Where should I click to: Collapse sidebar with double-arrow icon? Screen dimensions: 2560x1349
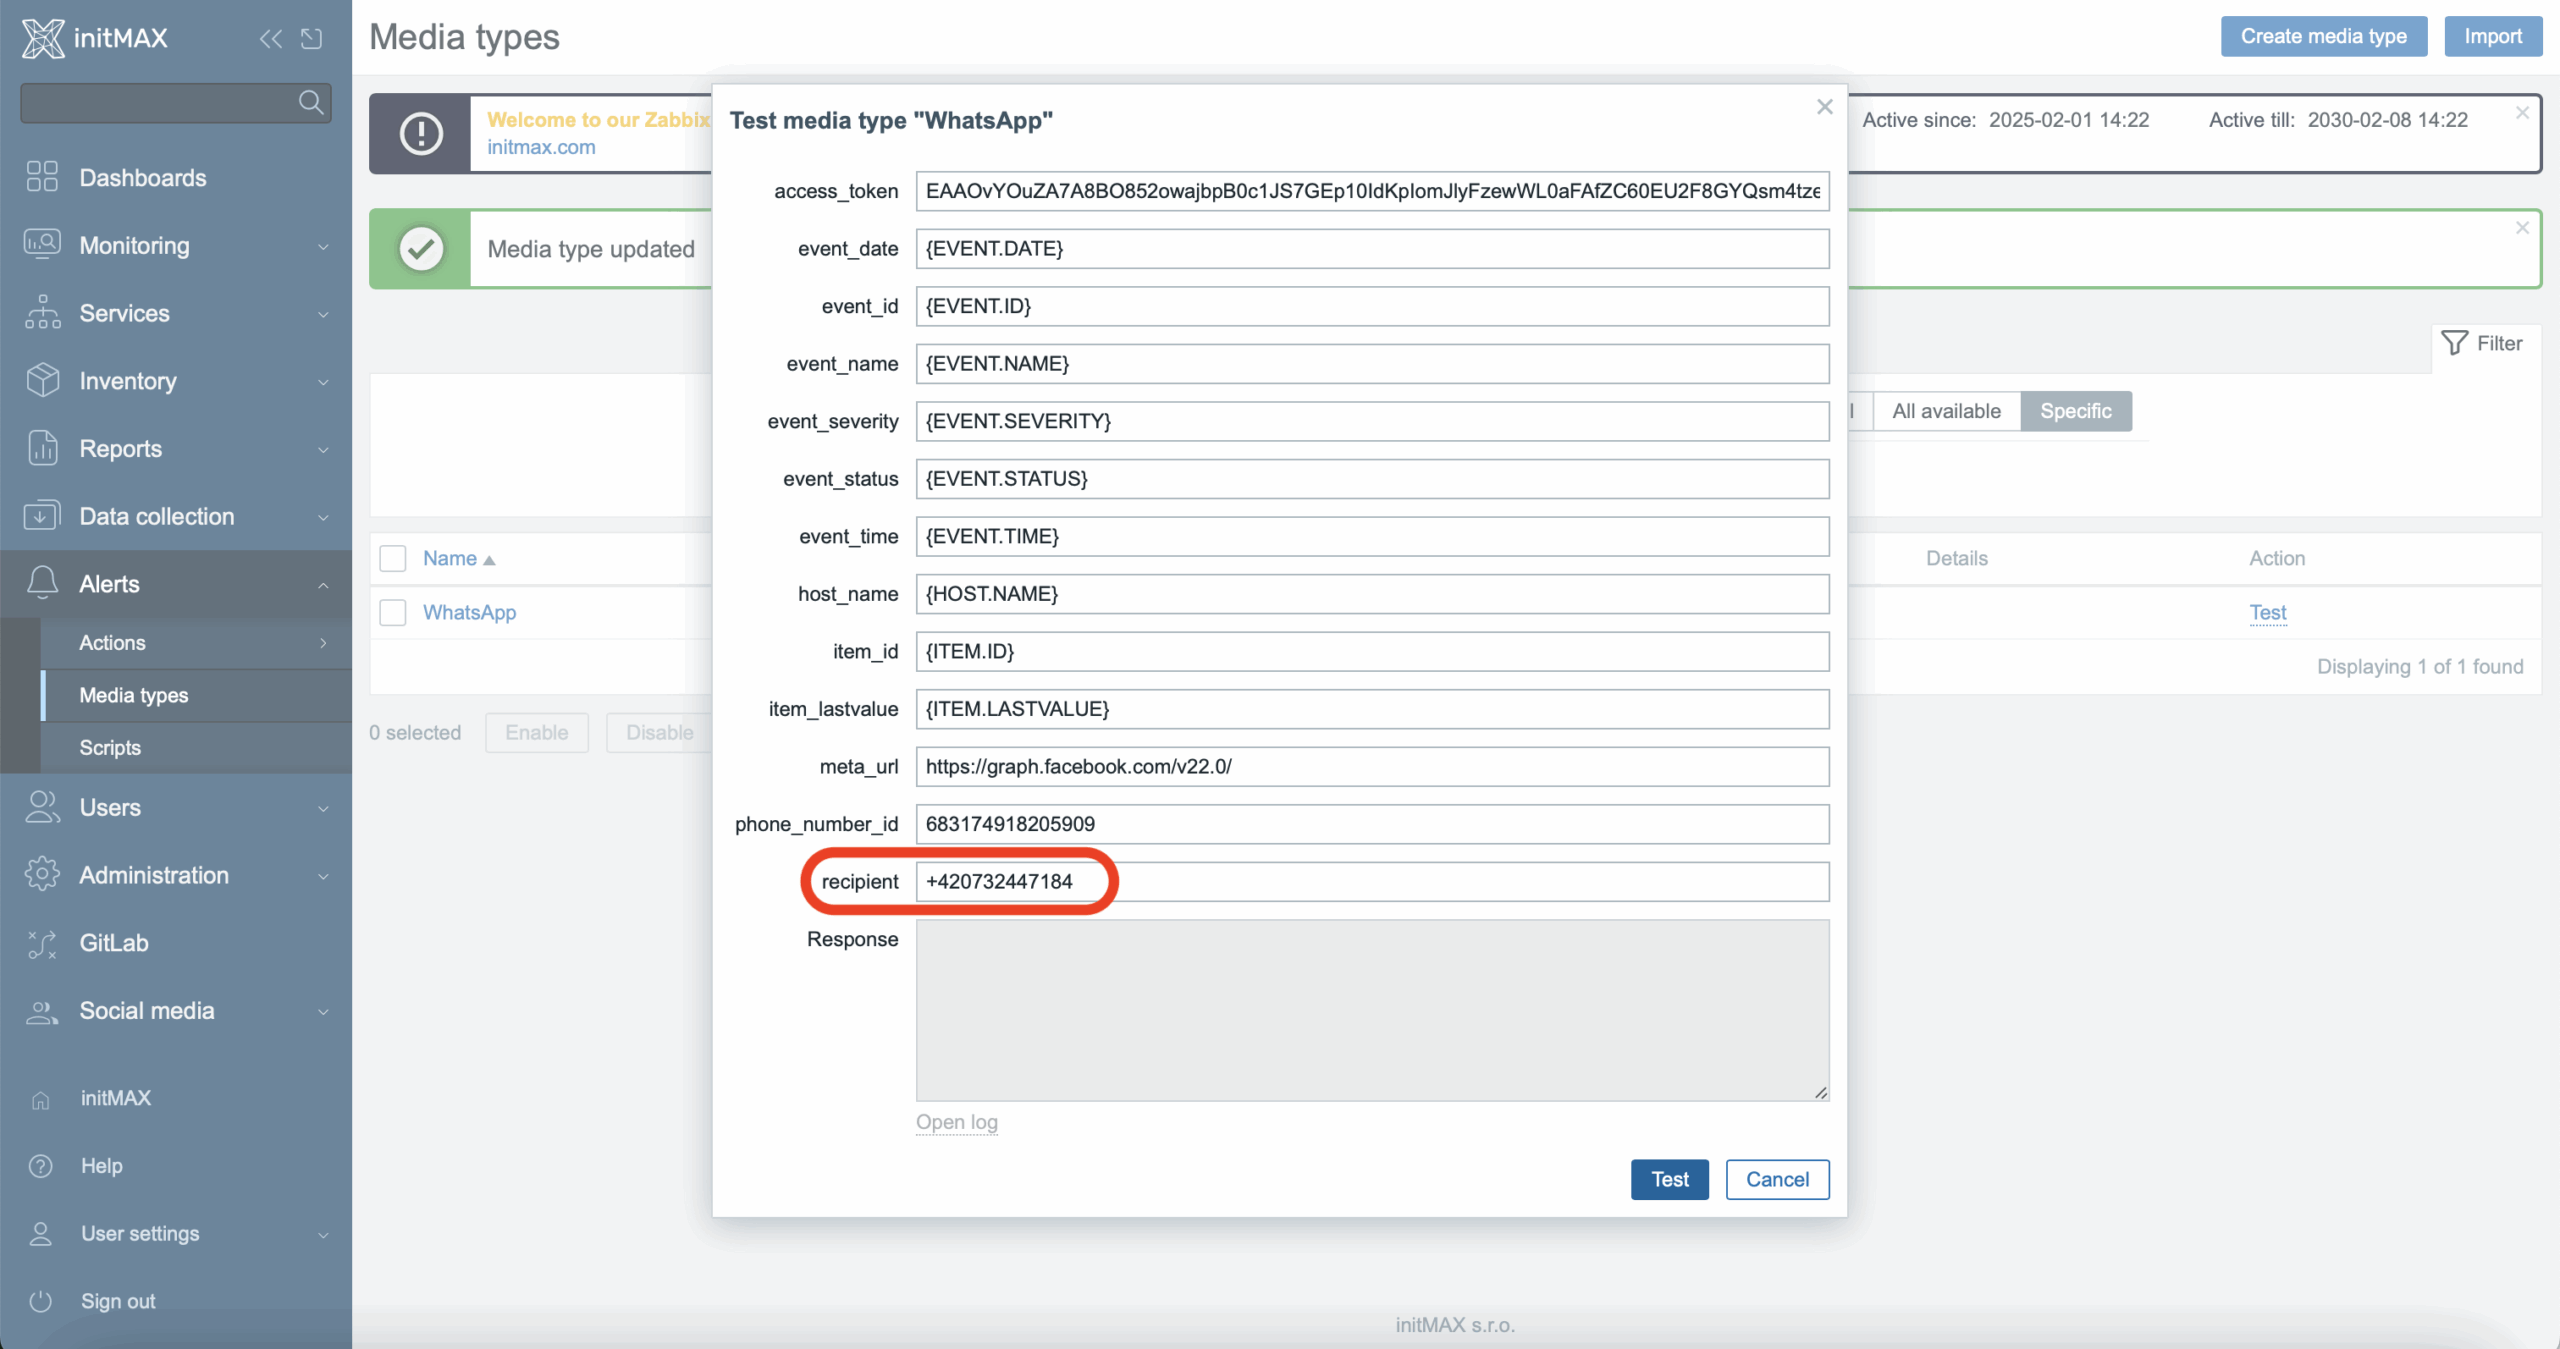270,39
